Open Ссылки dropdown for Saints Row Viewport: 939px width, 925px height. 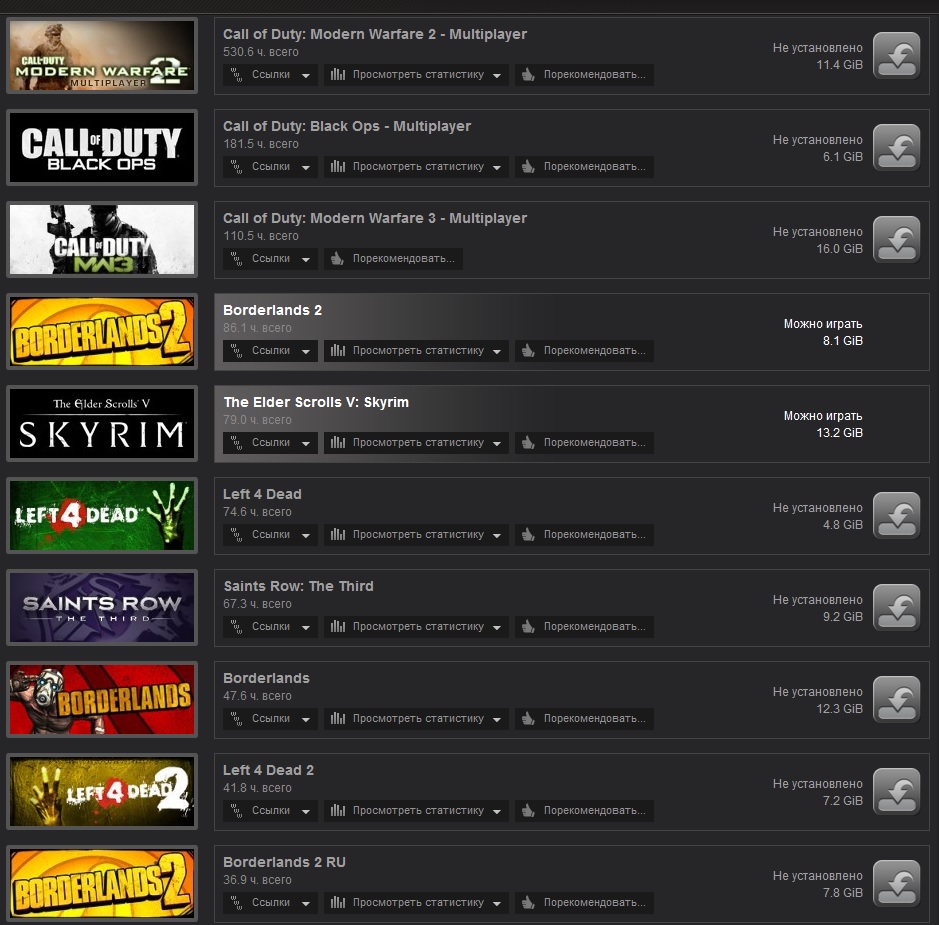pos(270,627)
